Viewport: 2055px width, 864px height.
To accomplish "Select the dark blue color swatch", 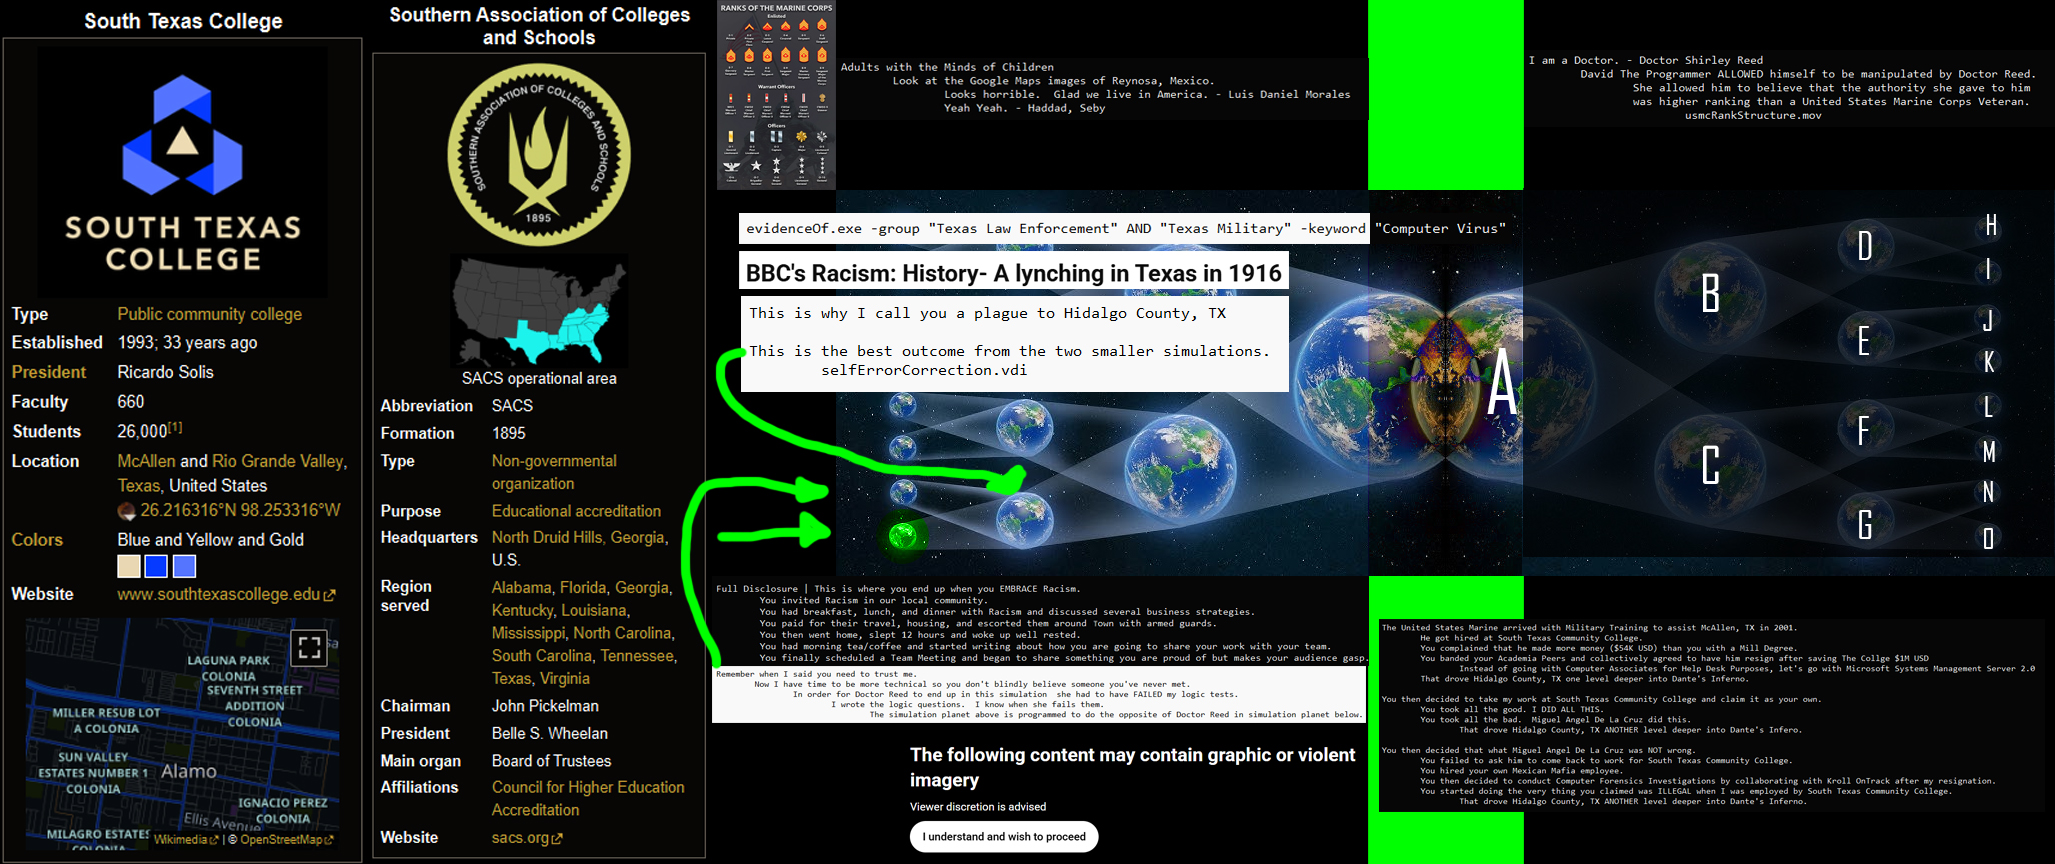I will click(156, 567).
